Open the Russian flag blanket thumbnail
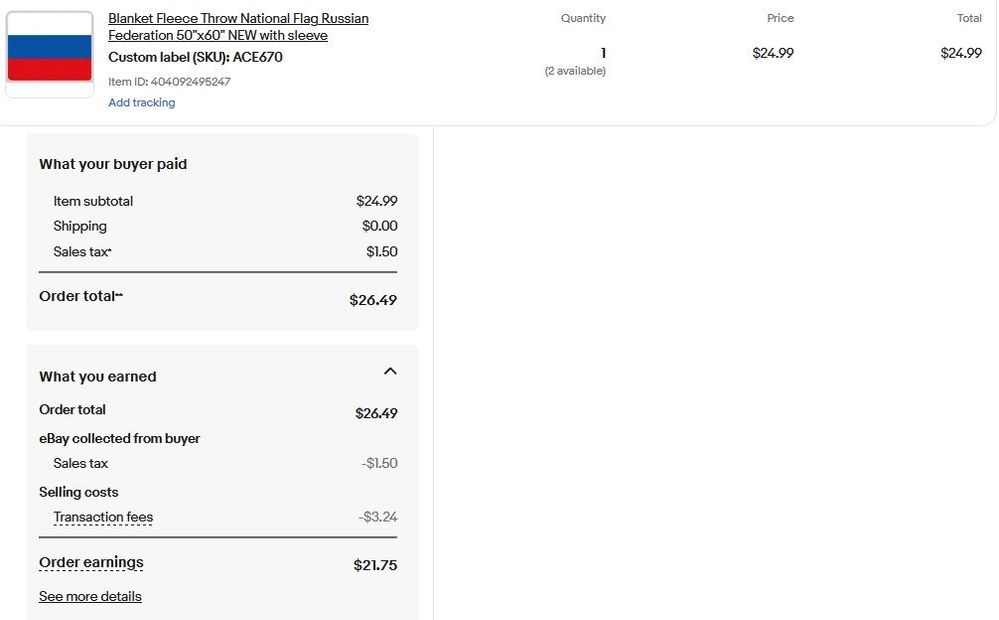Screen dimensions: 999x620 (50, 54)
